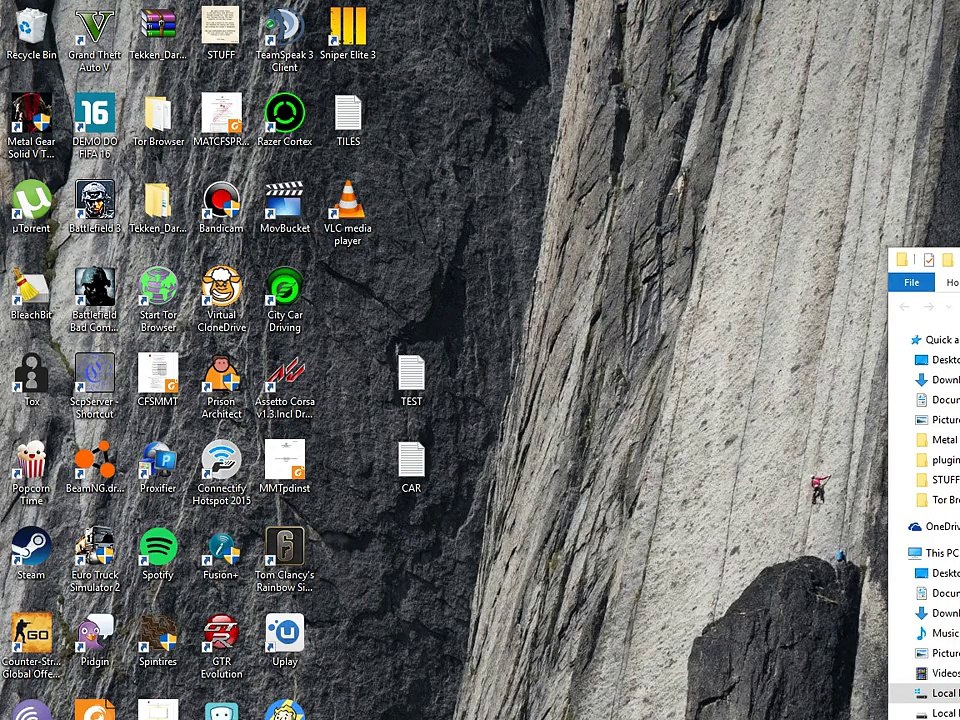Select Quick access in Explorer sidebar
The width and height of the screenshot is (960, 720).
(935, 340)
